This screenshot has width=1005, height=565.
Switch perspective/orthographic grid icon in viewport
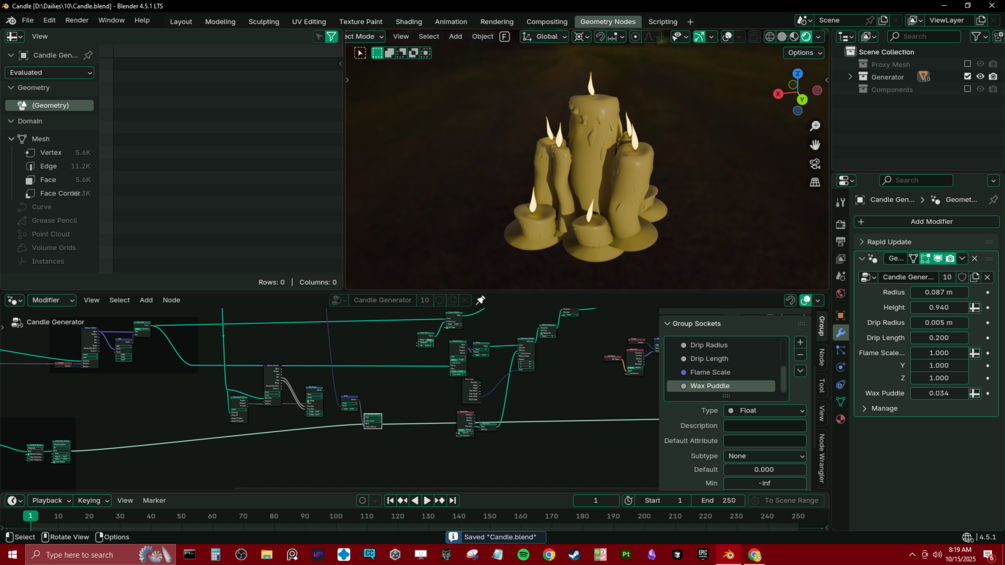coord(815,183)
